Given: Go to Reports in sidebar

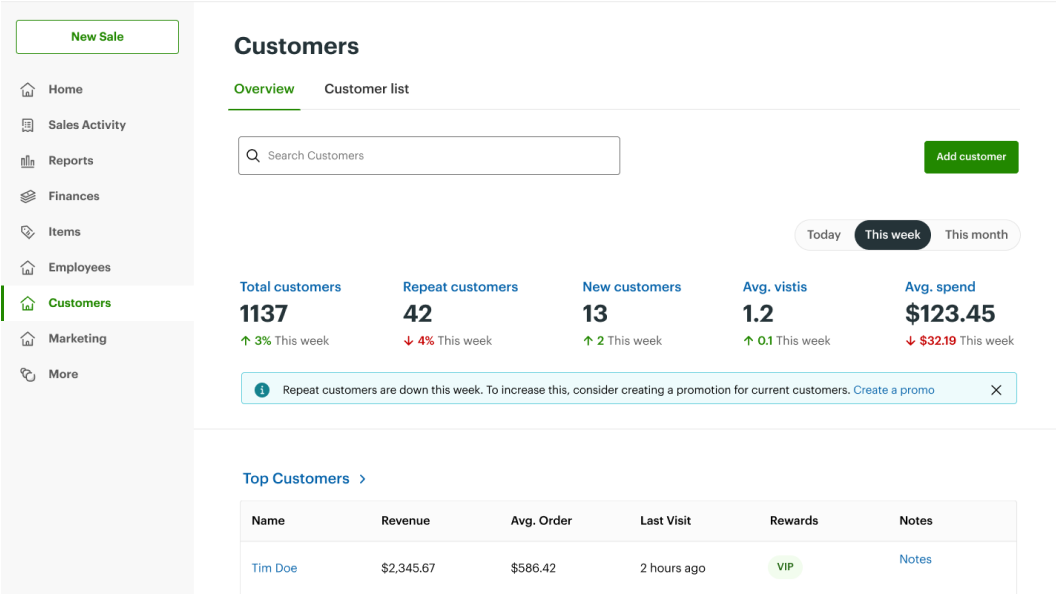Looking at the screenshot, I should (x=71, y=160).
